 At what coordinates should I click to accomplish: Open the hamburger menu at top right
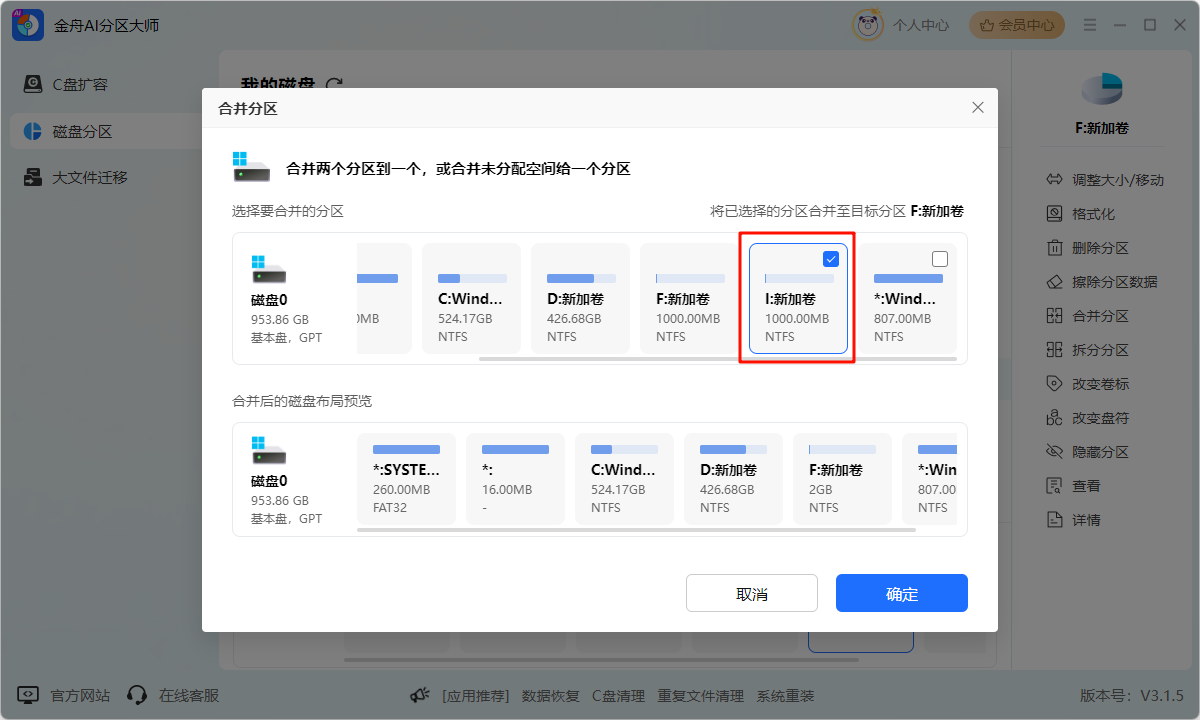[1090, 24]
